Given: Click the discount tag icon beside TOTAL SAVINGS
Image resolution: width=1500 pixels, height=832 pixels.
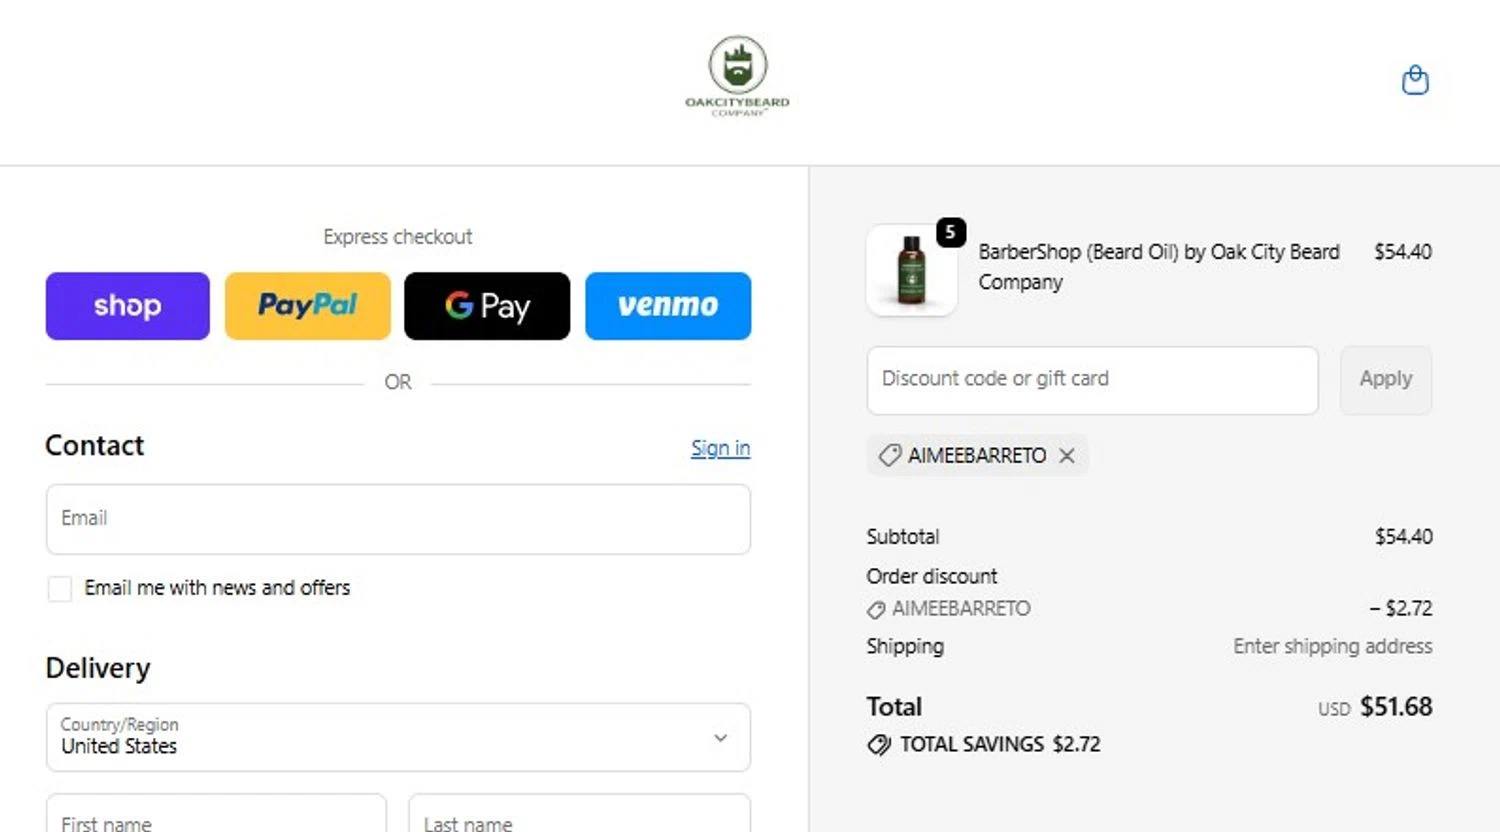Looking at the screenshot, I should [879, 745].
